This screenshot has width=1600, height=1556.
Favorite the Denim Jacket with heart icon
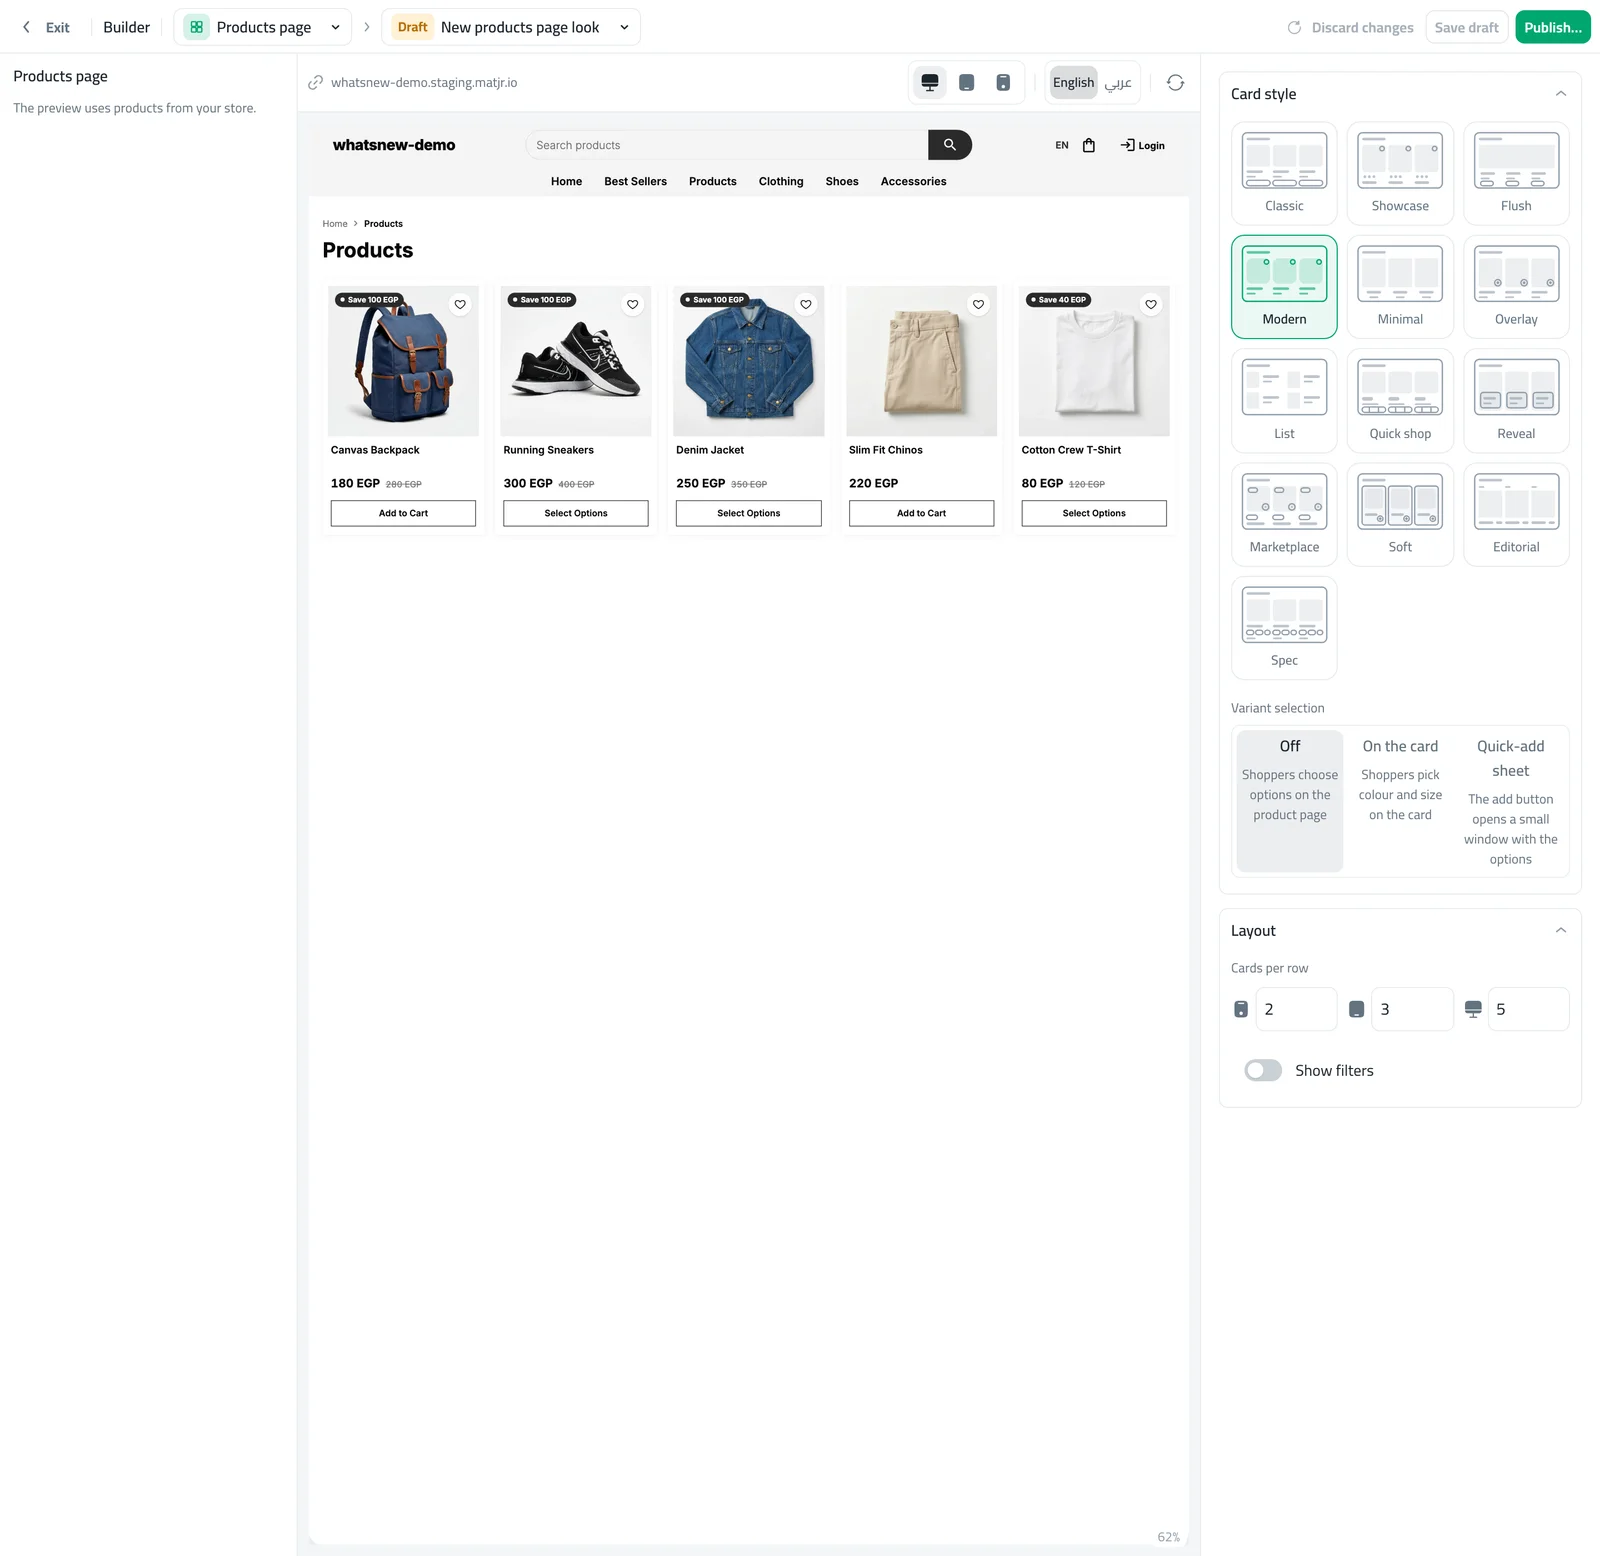[x=806, y=304]
